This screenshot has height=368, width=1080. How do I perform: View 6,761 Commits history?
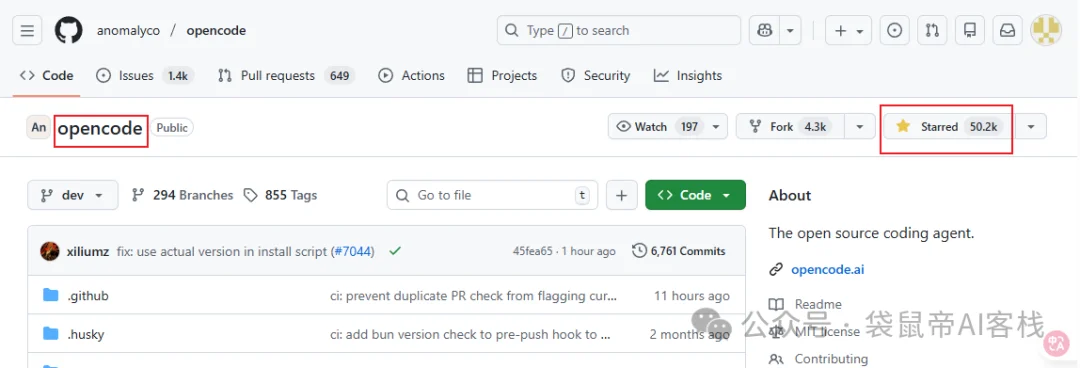click(x=679, y=251)
